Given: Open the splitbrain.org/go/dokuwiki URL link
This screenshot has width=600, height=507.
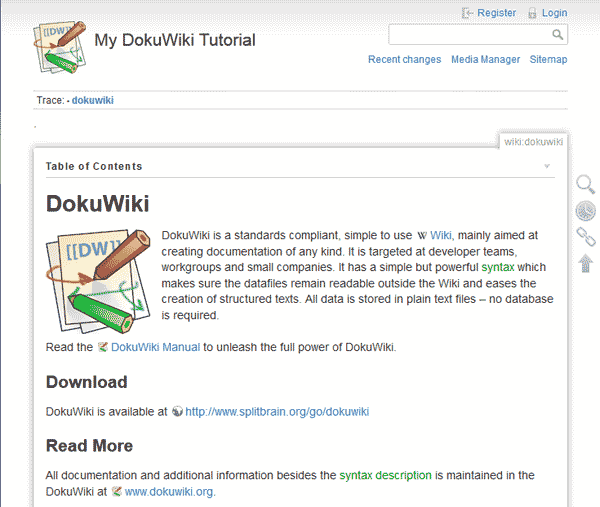Looking at the screenshot, I should [277, 412].
